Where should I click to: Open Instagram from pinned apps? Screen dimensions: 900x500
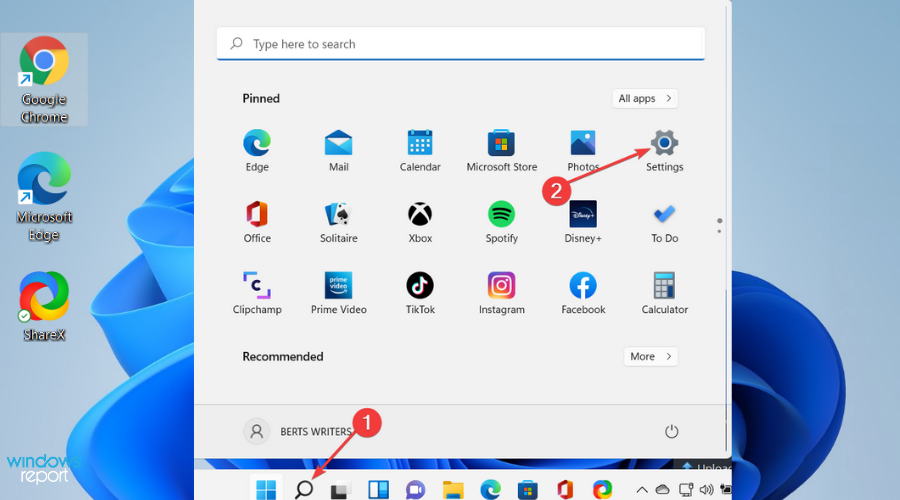tap(501, 293)
